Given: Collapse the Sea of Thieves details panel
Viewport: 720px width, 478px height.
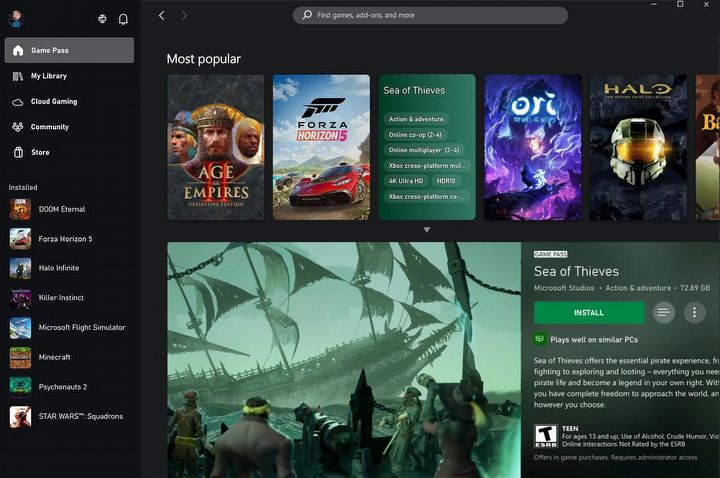Looking at the screenshot, I should (x=427, y=230).
